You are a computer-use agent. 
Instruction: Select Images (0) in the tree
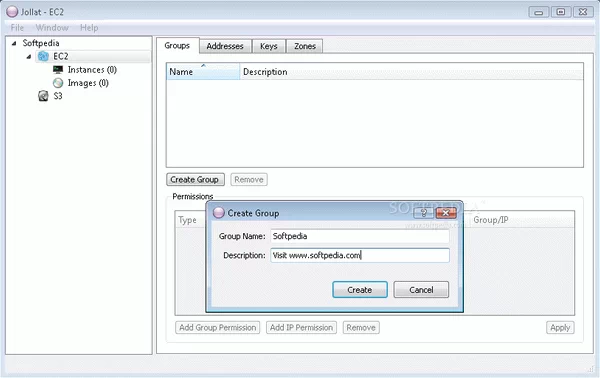pos(88,83)
